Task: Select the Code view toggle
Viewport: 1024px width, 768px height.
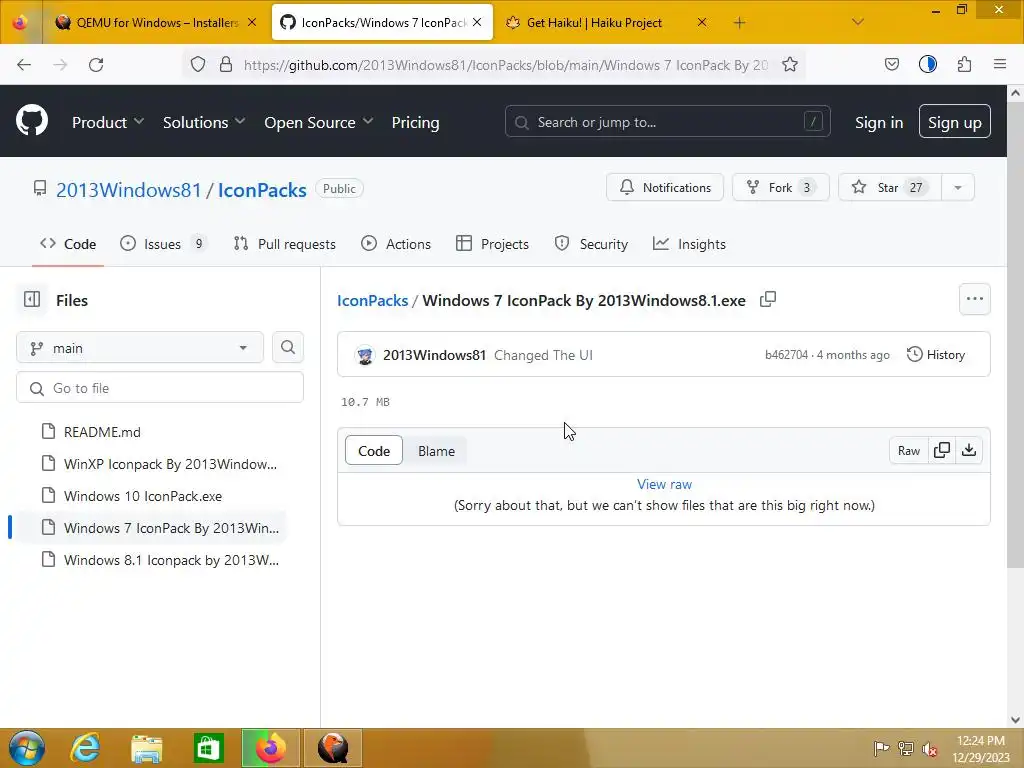Action: (374, 451)
